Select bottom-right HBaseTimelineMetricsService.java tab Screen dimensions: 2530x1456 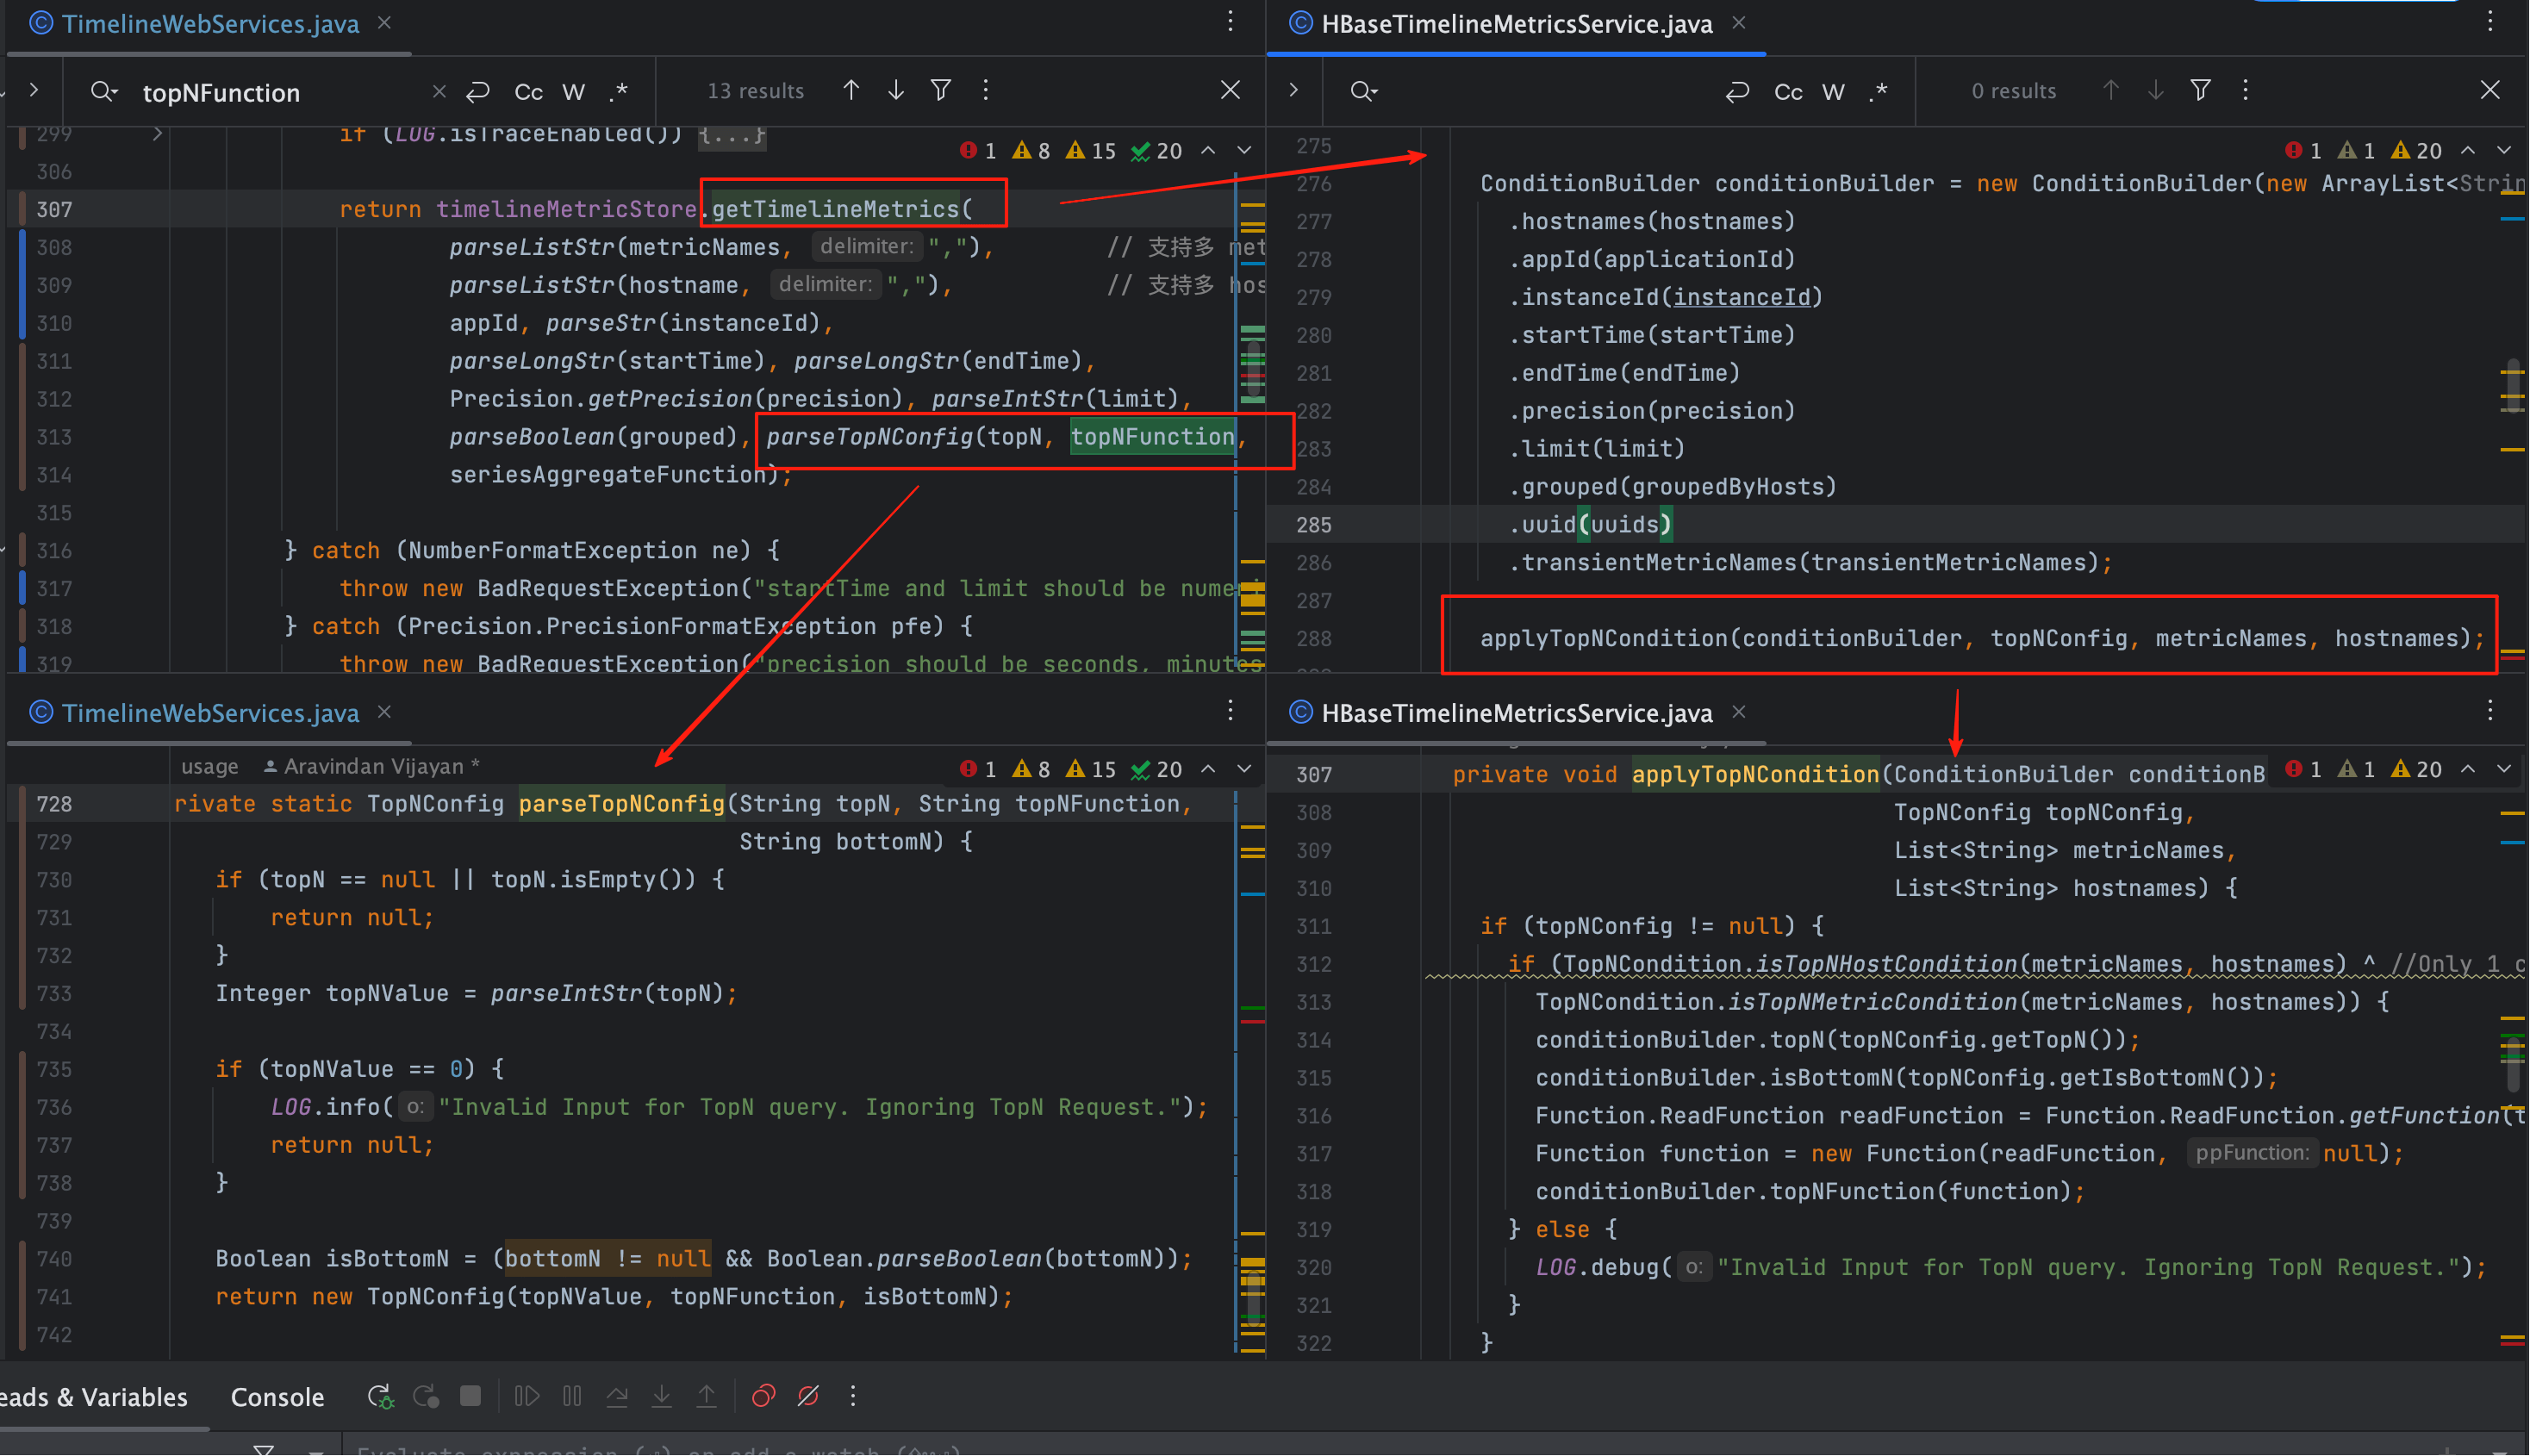1516,713
